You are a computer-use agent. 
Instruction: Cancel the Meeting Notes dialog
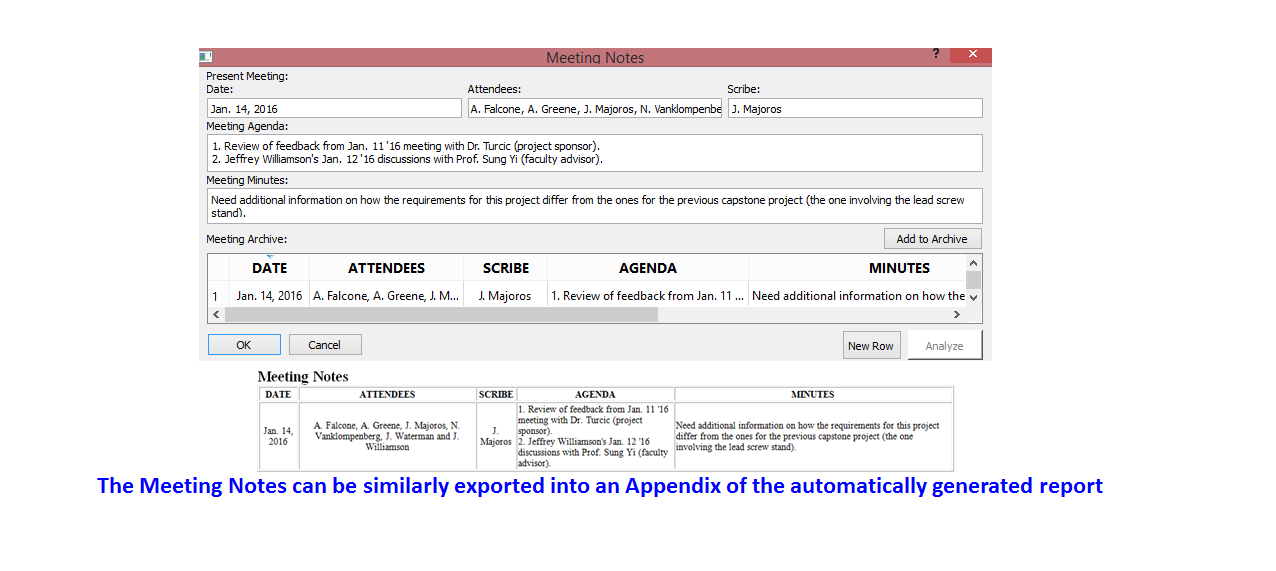click(325, 345)
